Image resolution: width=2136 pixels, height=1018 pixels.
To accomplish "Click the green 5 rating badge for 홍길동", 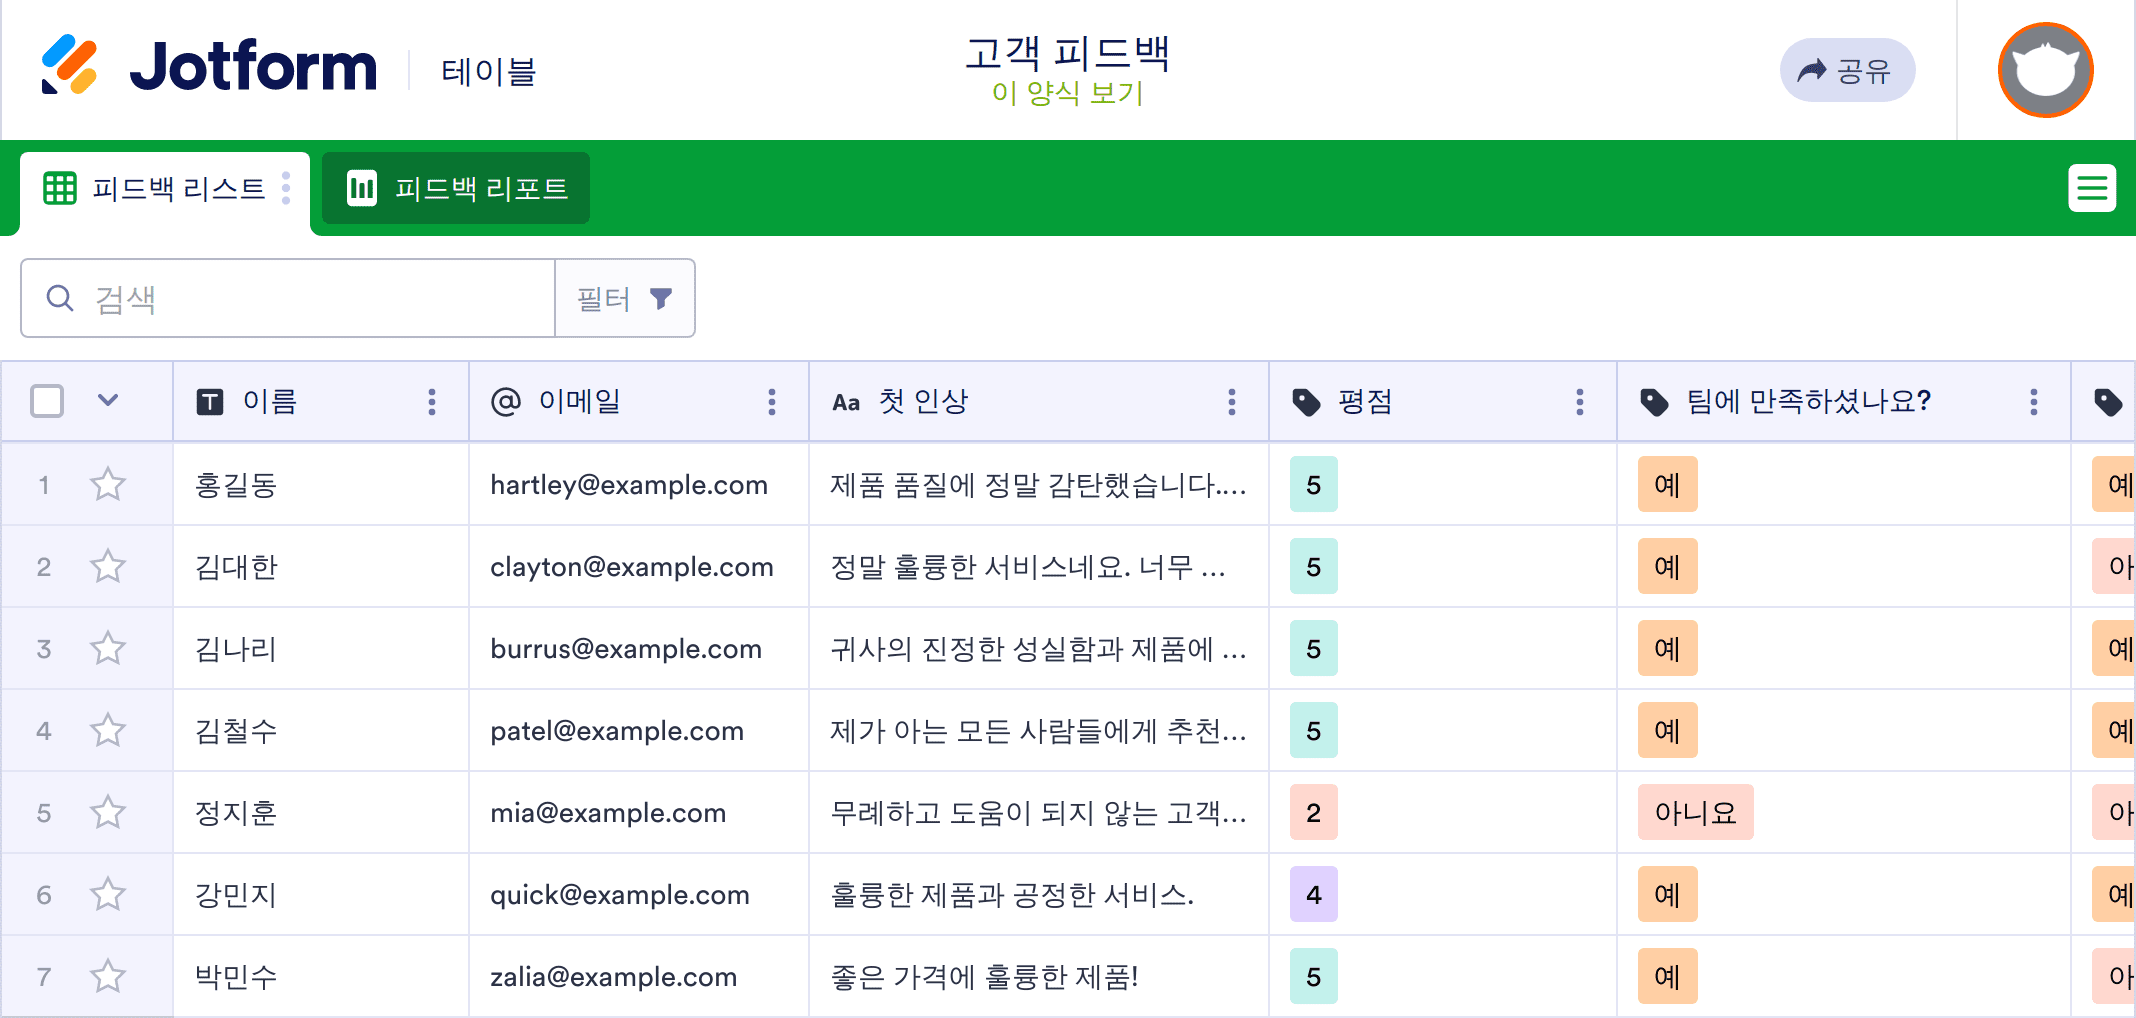I will (x=1312, y=484).
